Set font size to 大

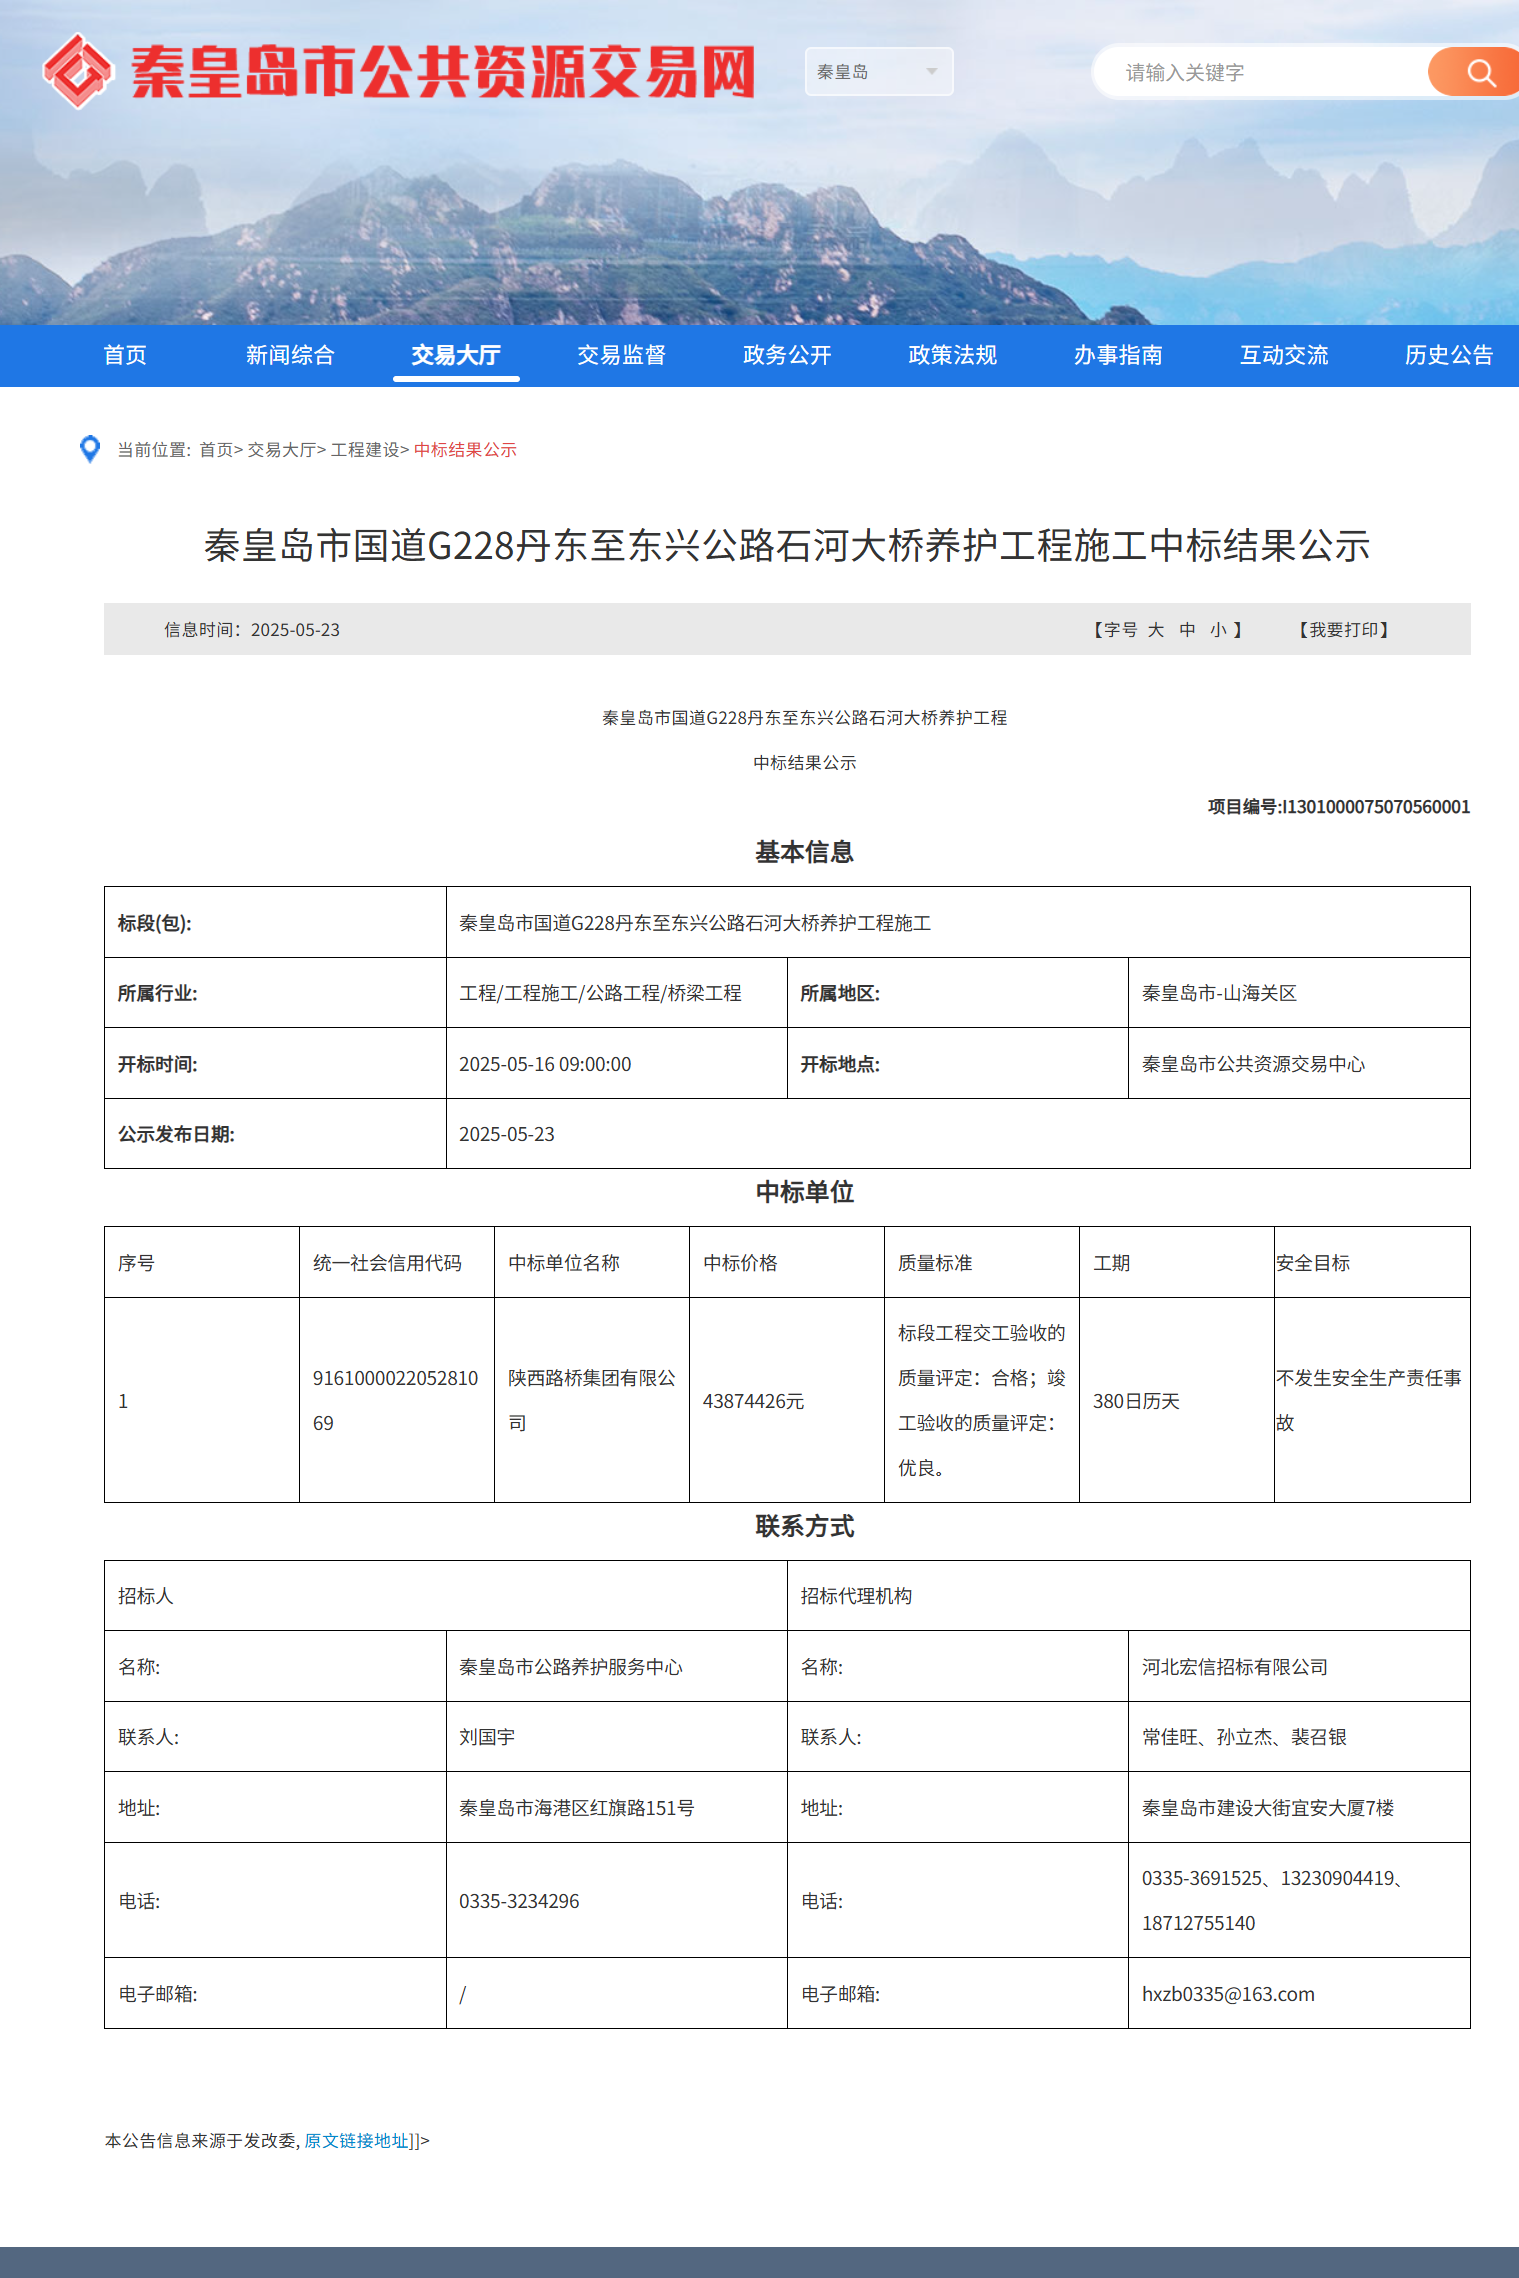point(1156,630)
